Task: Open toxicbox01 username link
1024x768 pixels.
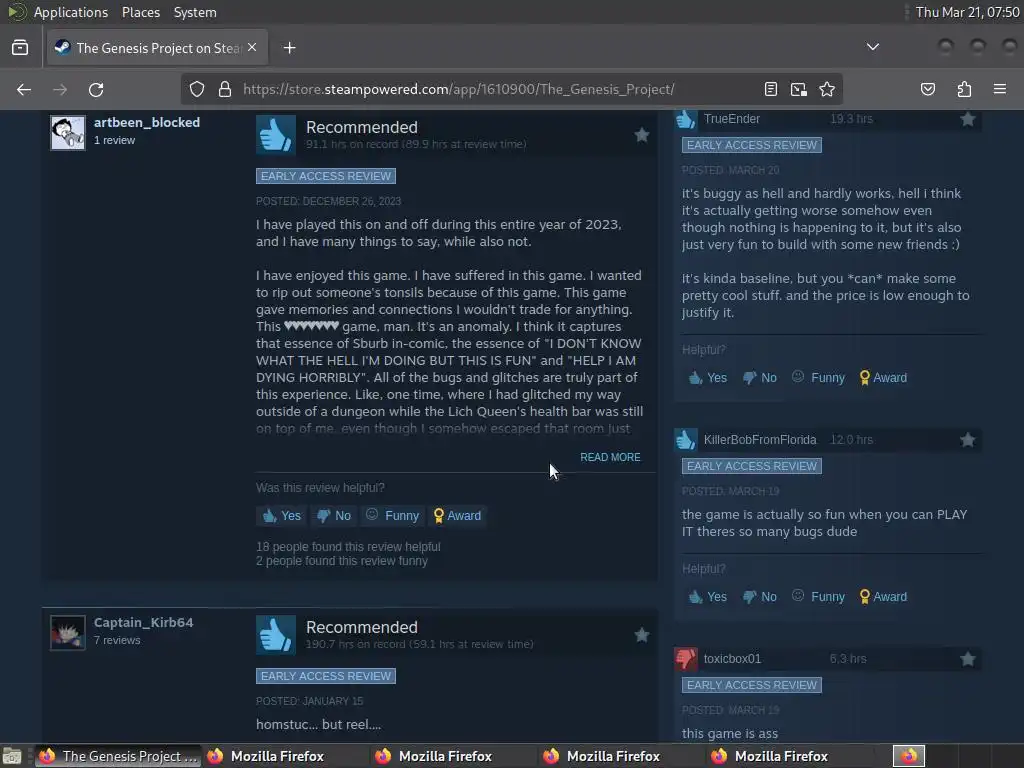Action: coord(732,659)
